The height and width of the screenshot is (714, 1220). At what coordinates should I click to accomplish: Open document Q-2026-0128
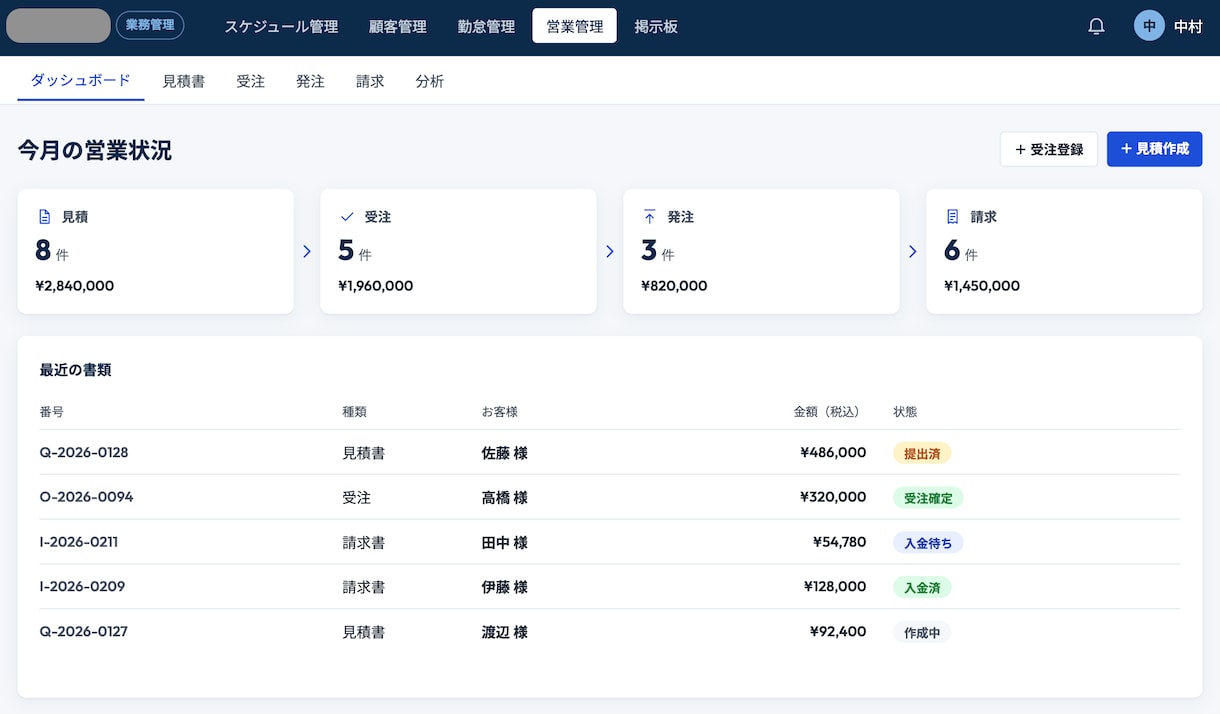84,453
